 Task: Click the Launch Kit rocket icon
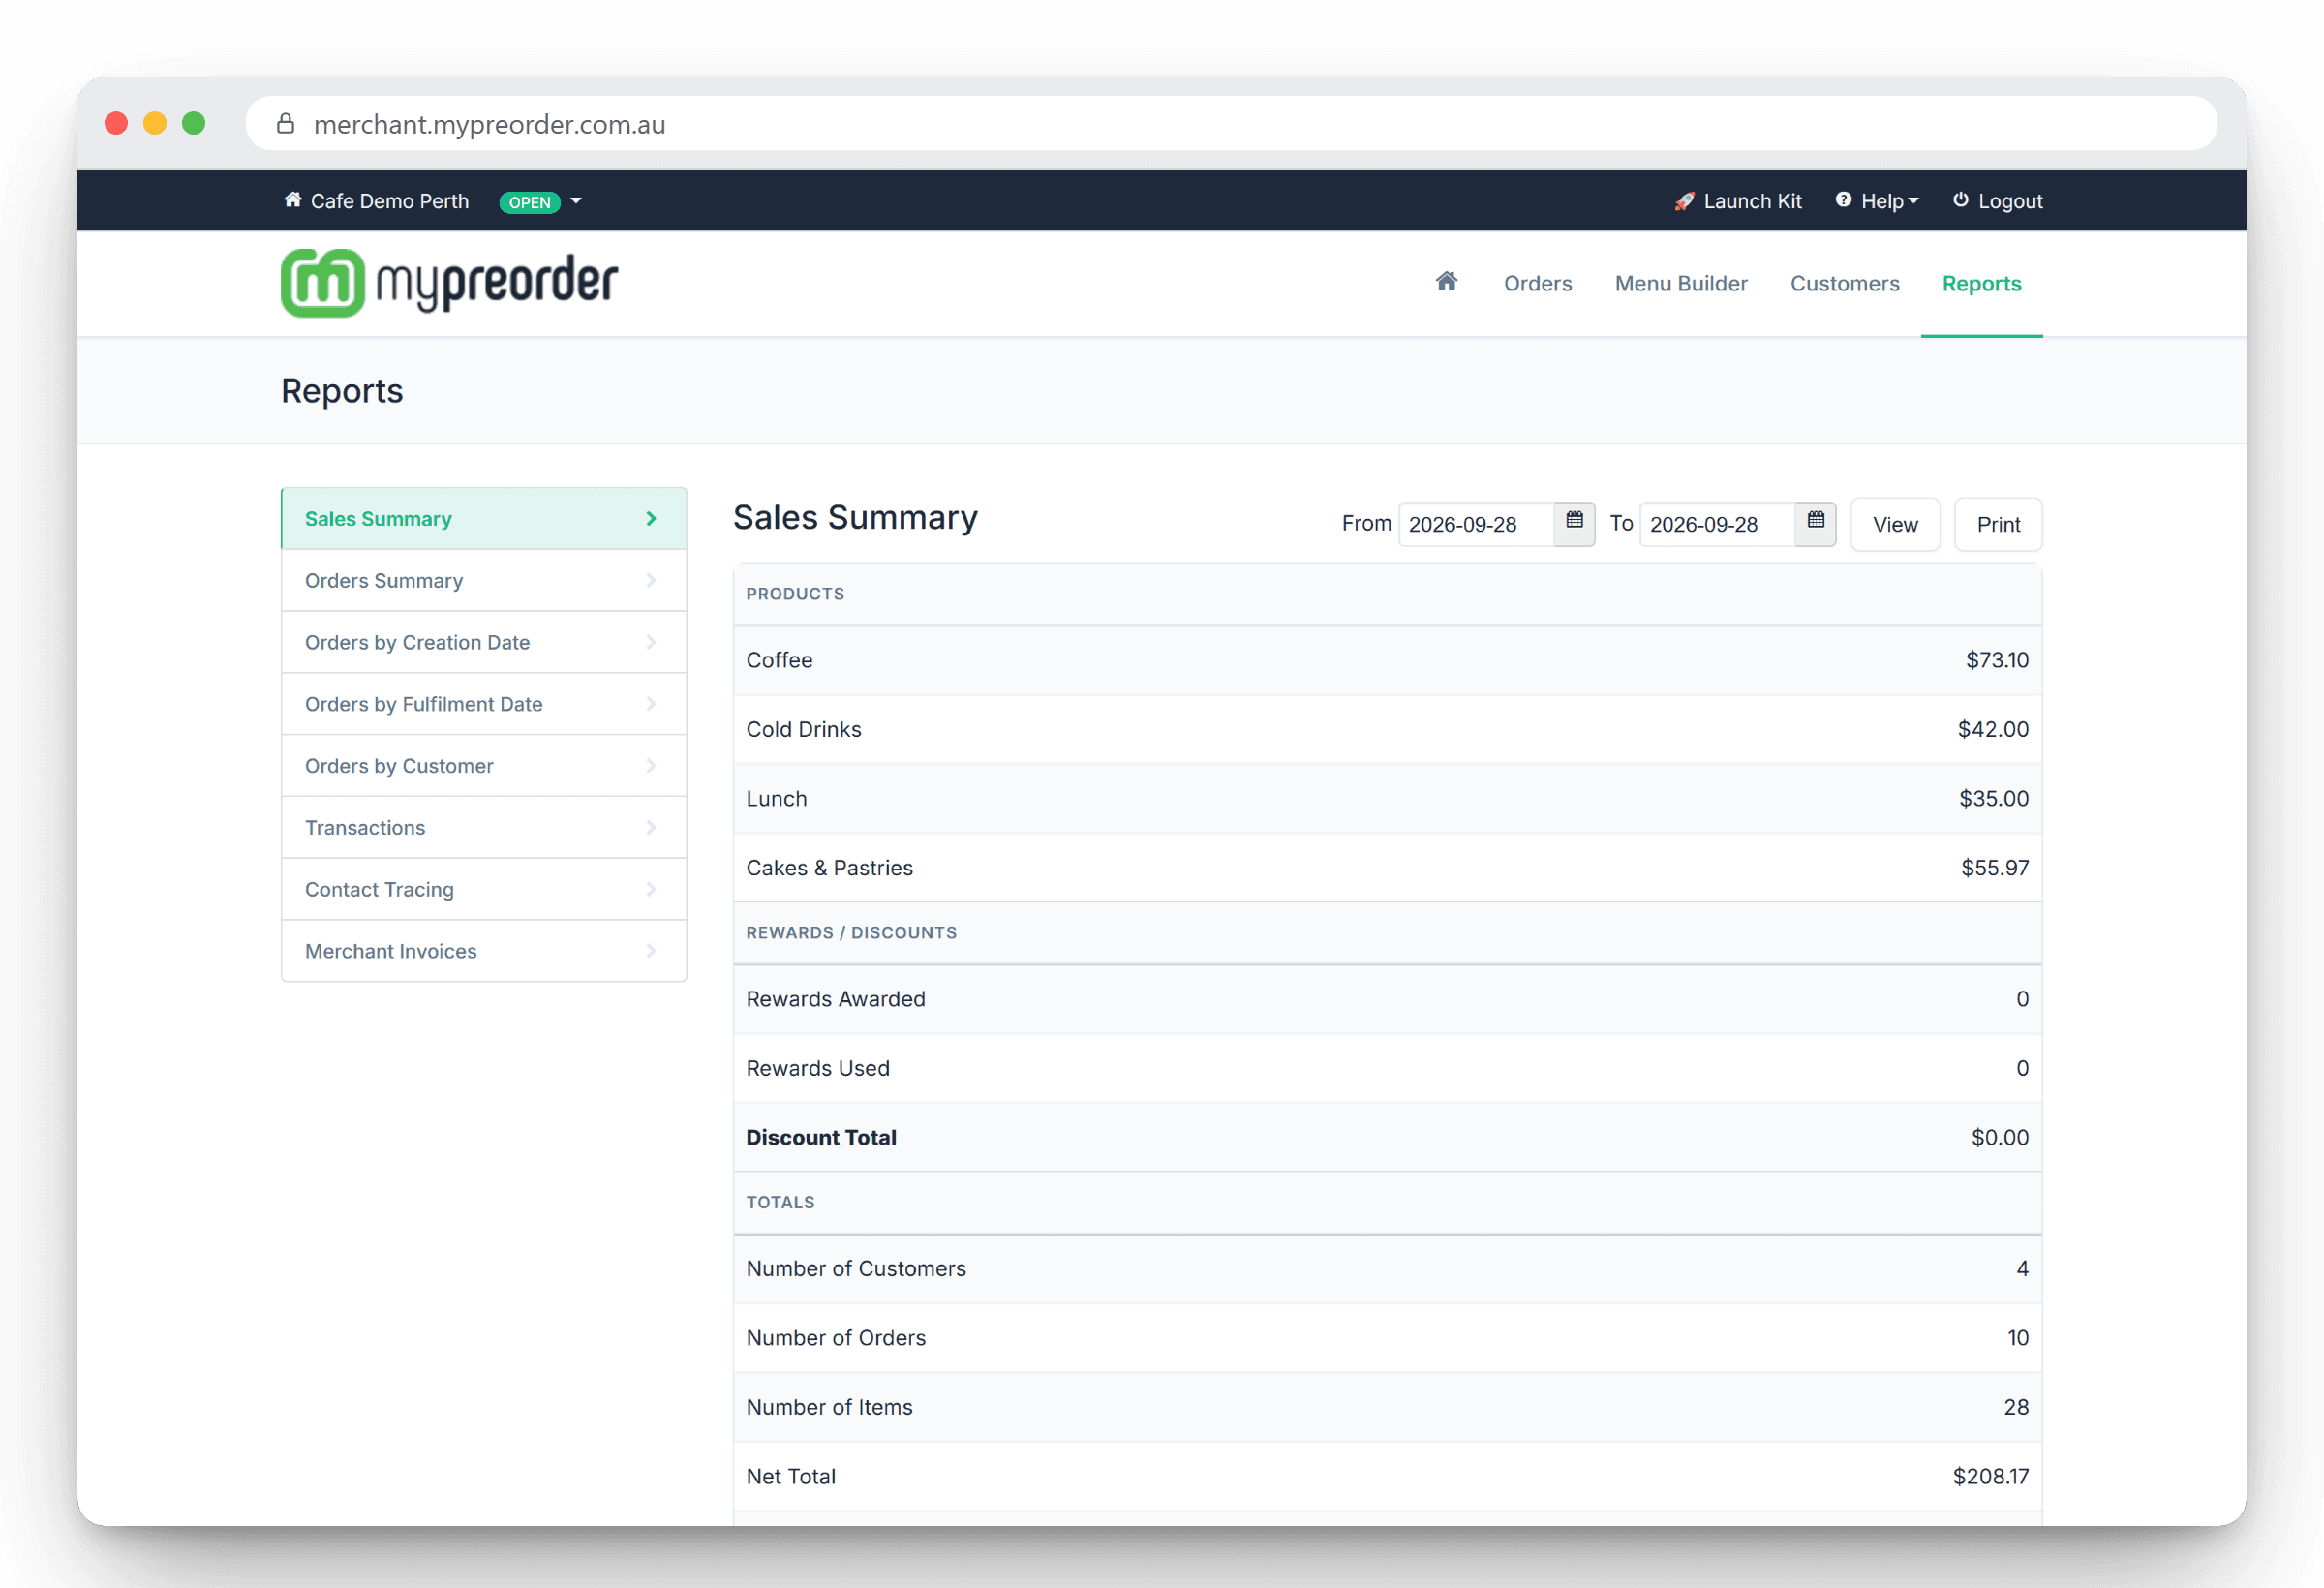[x=1685, y=201]
